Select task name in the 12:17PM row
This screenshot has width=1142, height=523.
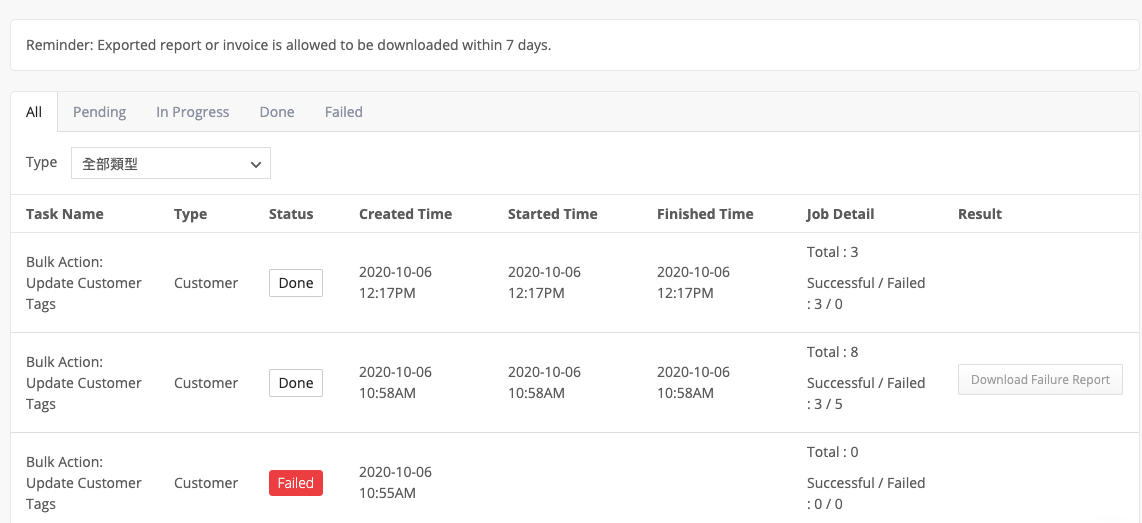pos(84,283)
